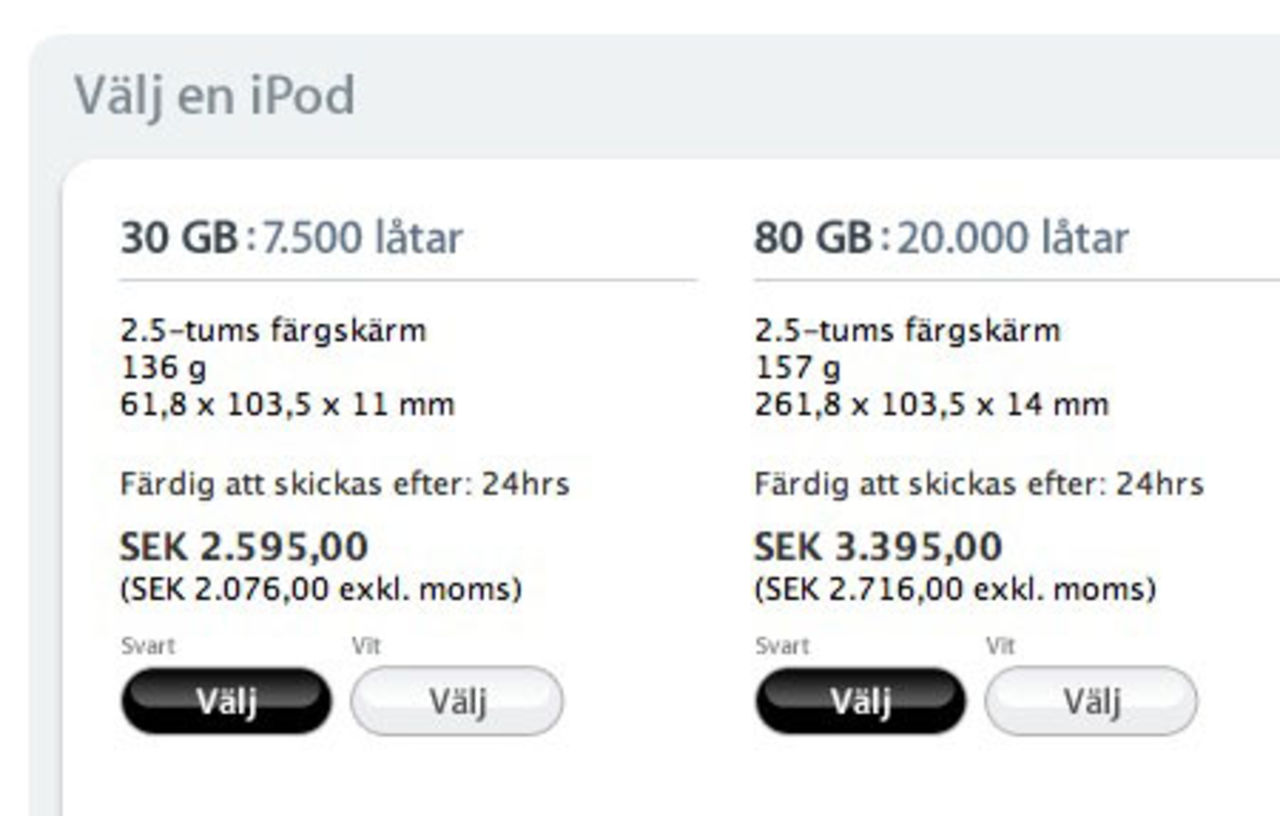Click the 61,8 x 103,5 x 11 mm dimensions text
This screenshot has height=816, width=1280.
tap(288, 405)
